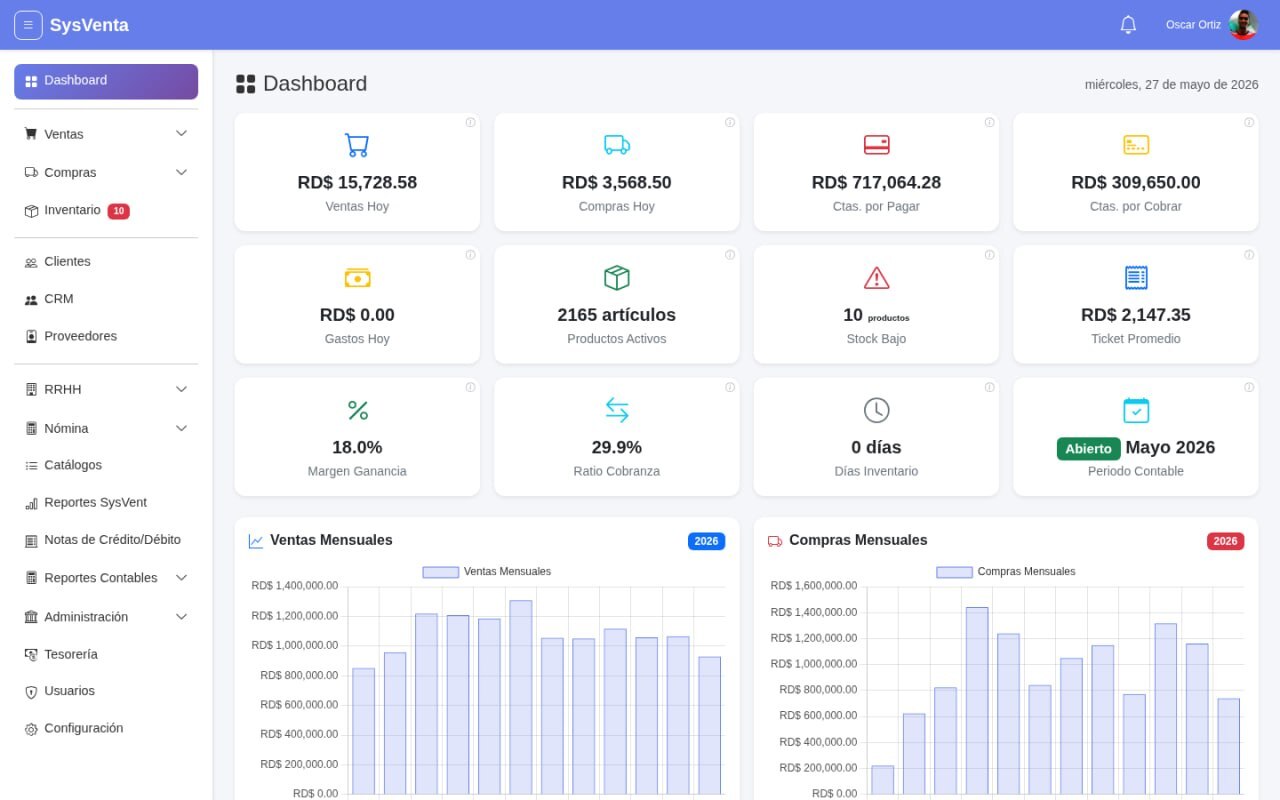
Task: Select Dashboard in the sidebar
Action: [106, 81]
